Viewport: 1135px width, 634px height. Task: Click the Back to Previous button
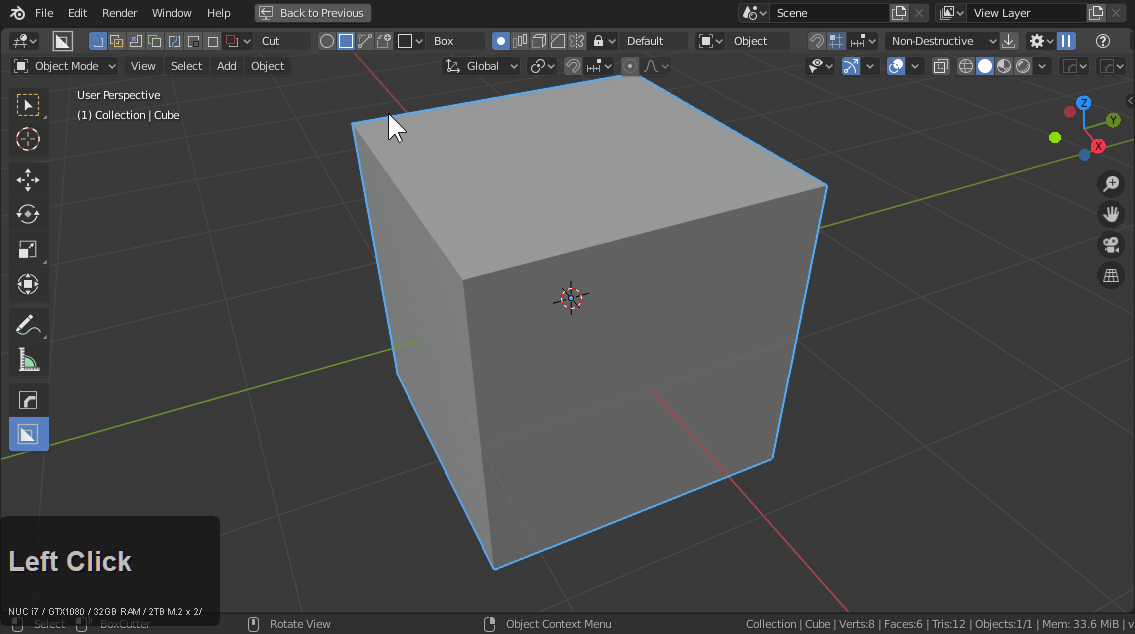pyautogui.click(x=312, y=13)
